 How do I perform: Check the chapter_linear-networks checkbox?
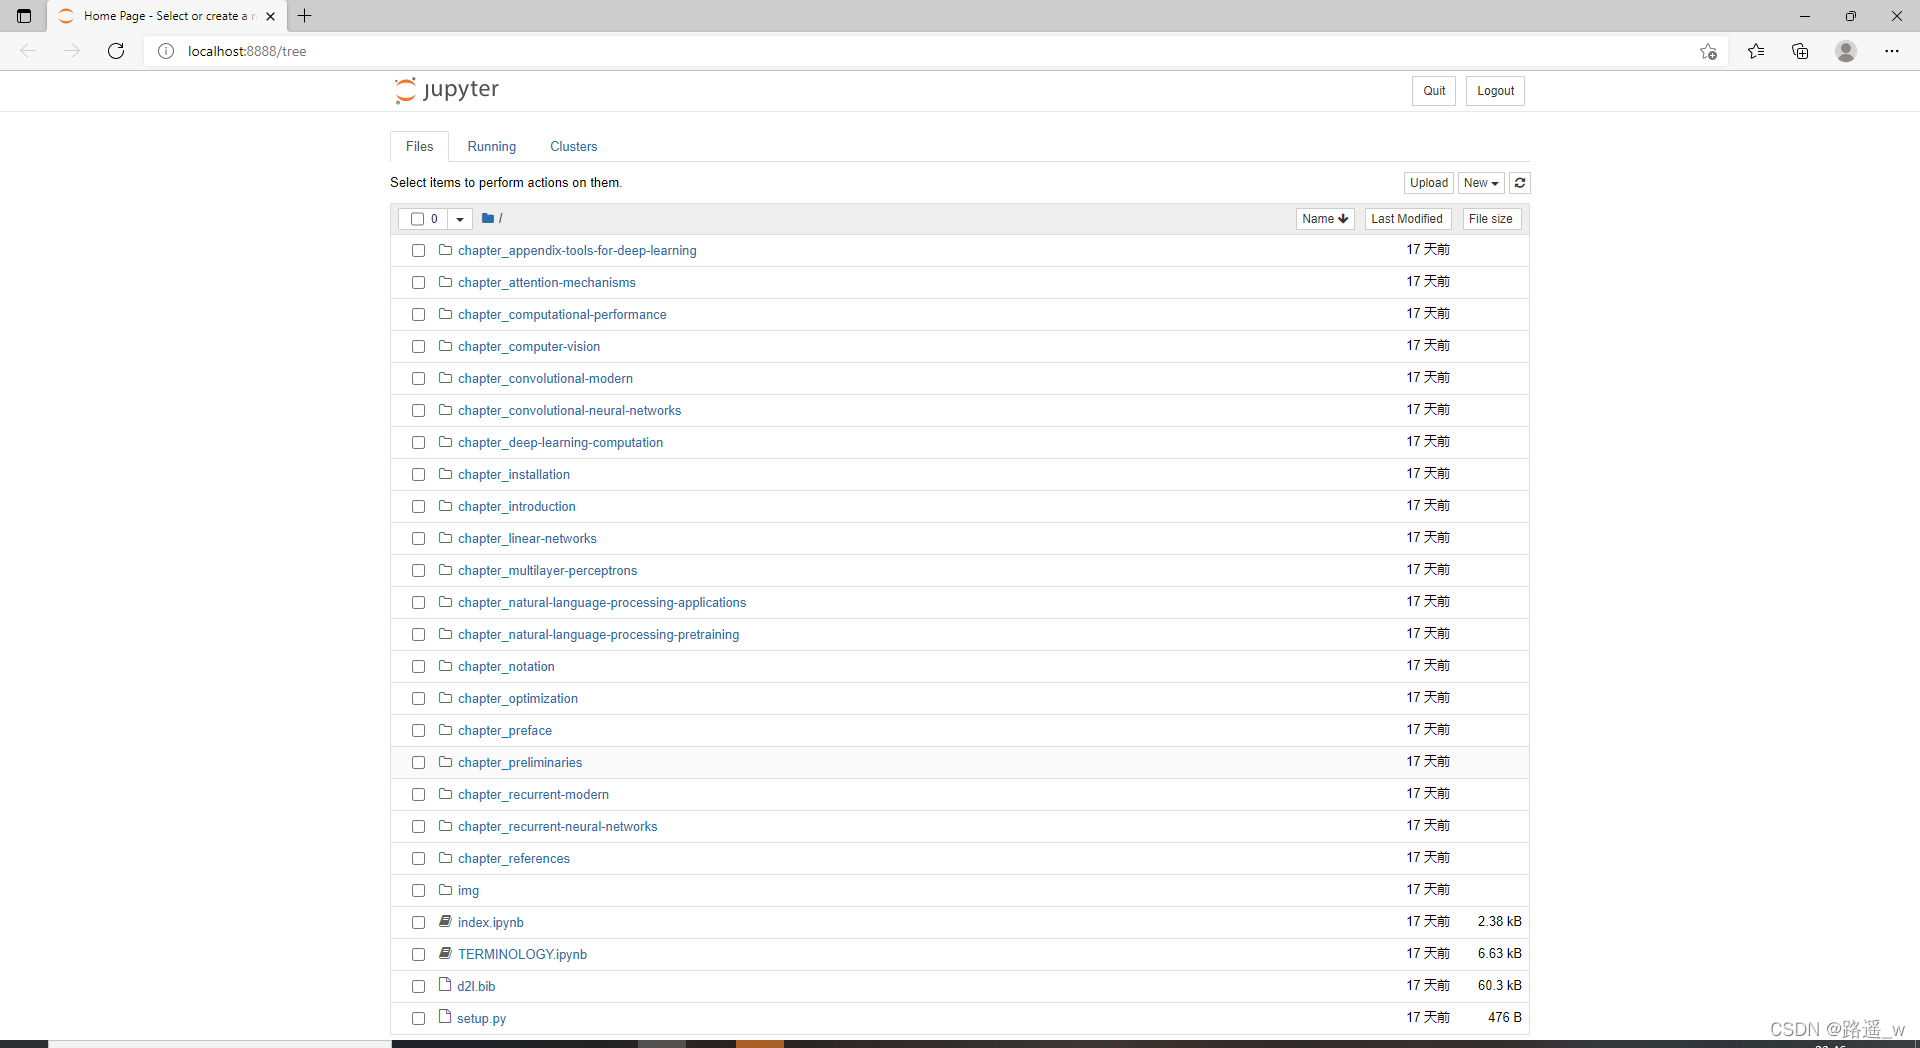[x=418, y=539]
